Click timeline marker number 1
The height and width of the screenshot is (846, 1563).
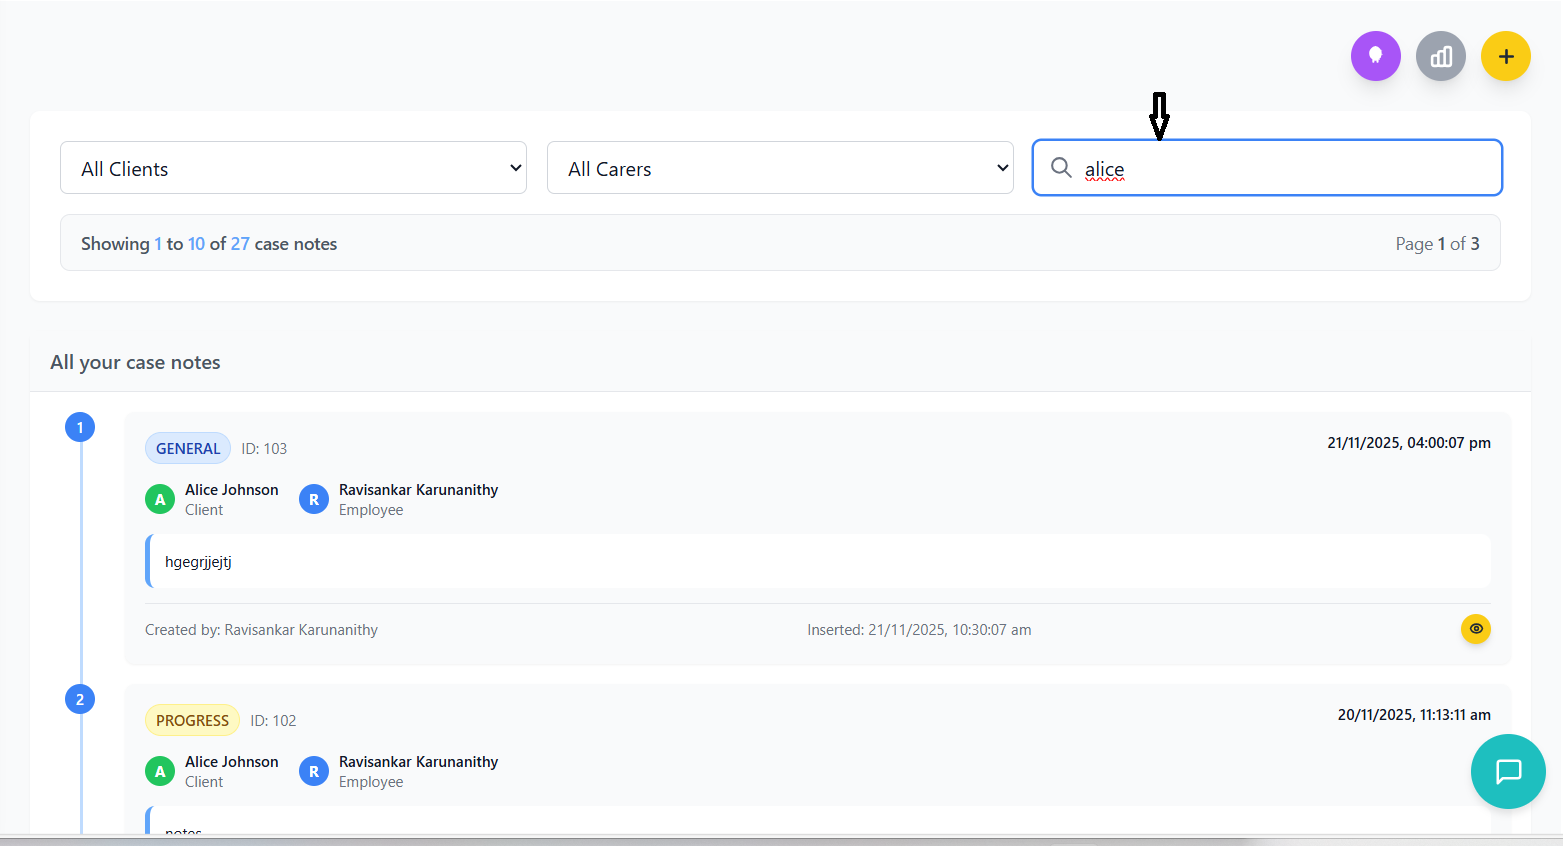80,428
